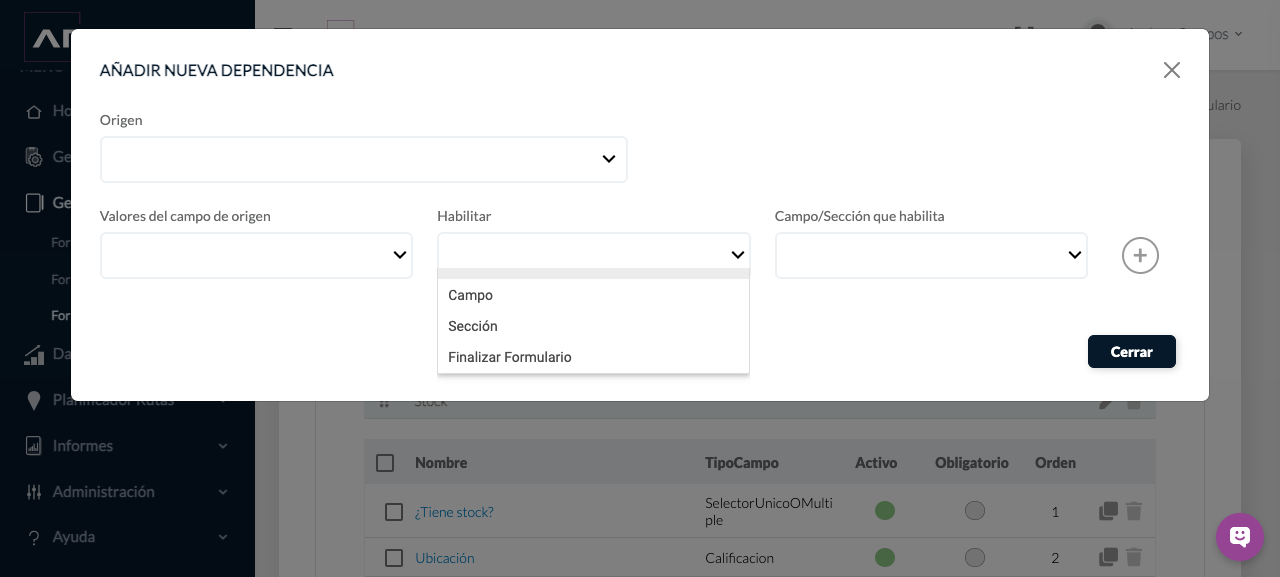Toggle the Obligatorio status of Ubicación
The width and height of the screenshot is (1280, 577).
975,557
